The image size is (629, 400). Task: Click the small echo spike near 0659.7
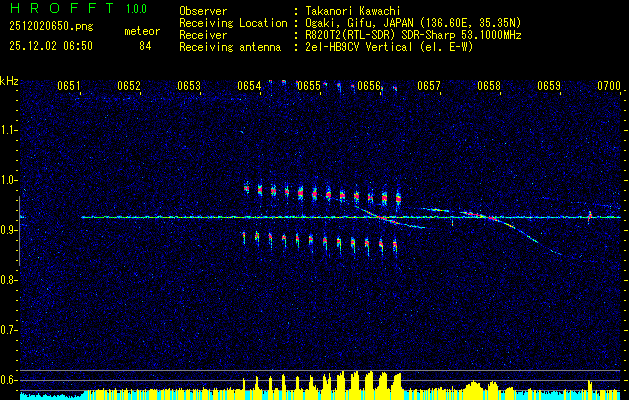(x=590, y=217)
